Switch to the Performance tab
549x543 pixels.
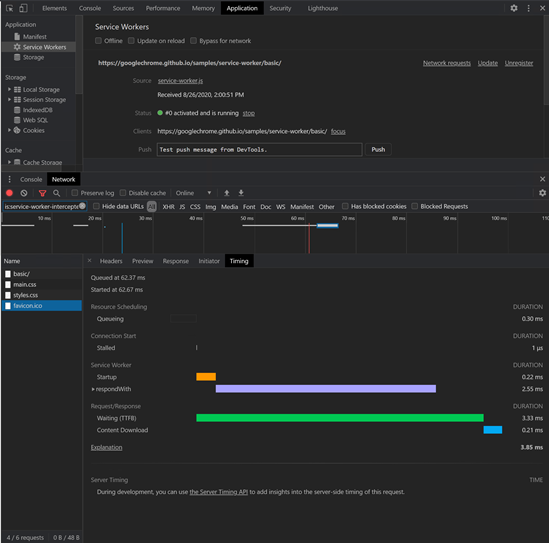pyautogui.click(x=163, y=8)
